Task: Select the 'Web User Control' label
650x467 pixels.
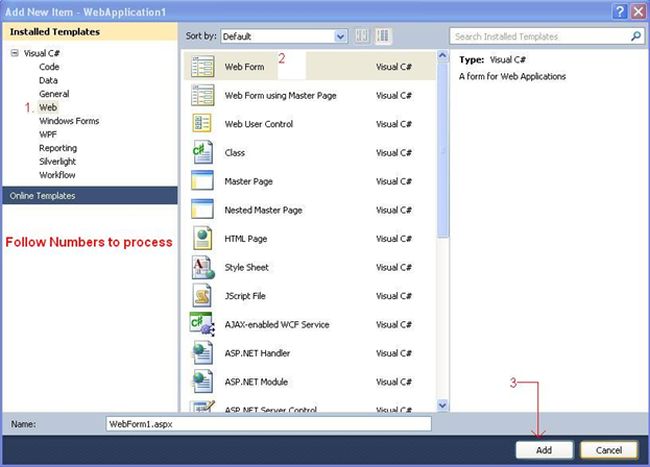Action: pyautogui.click(x=259, y=124)
